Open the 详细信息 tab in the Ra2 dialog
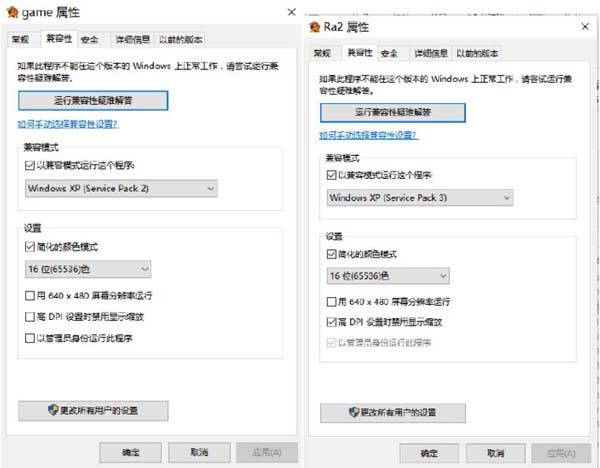 tap(430, 53)
